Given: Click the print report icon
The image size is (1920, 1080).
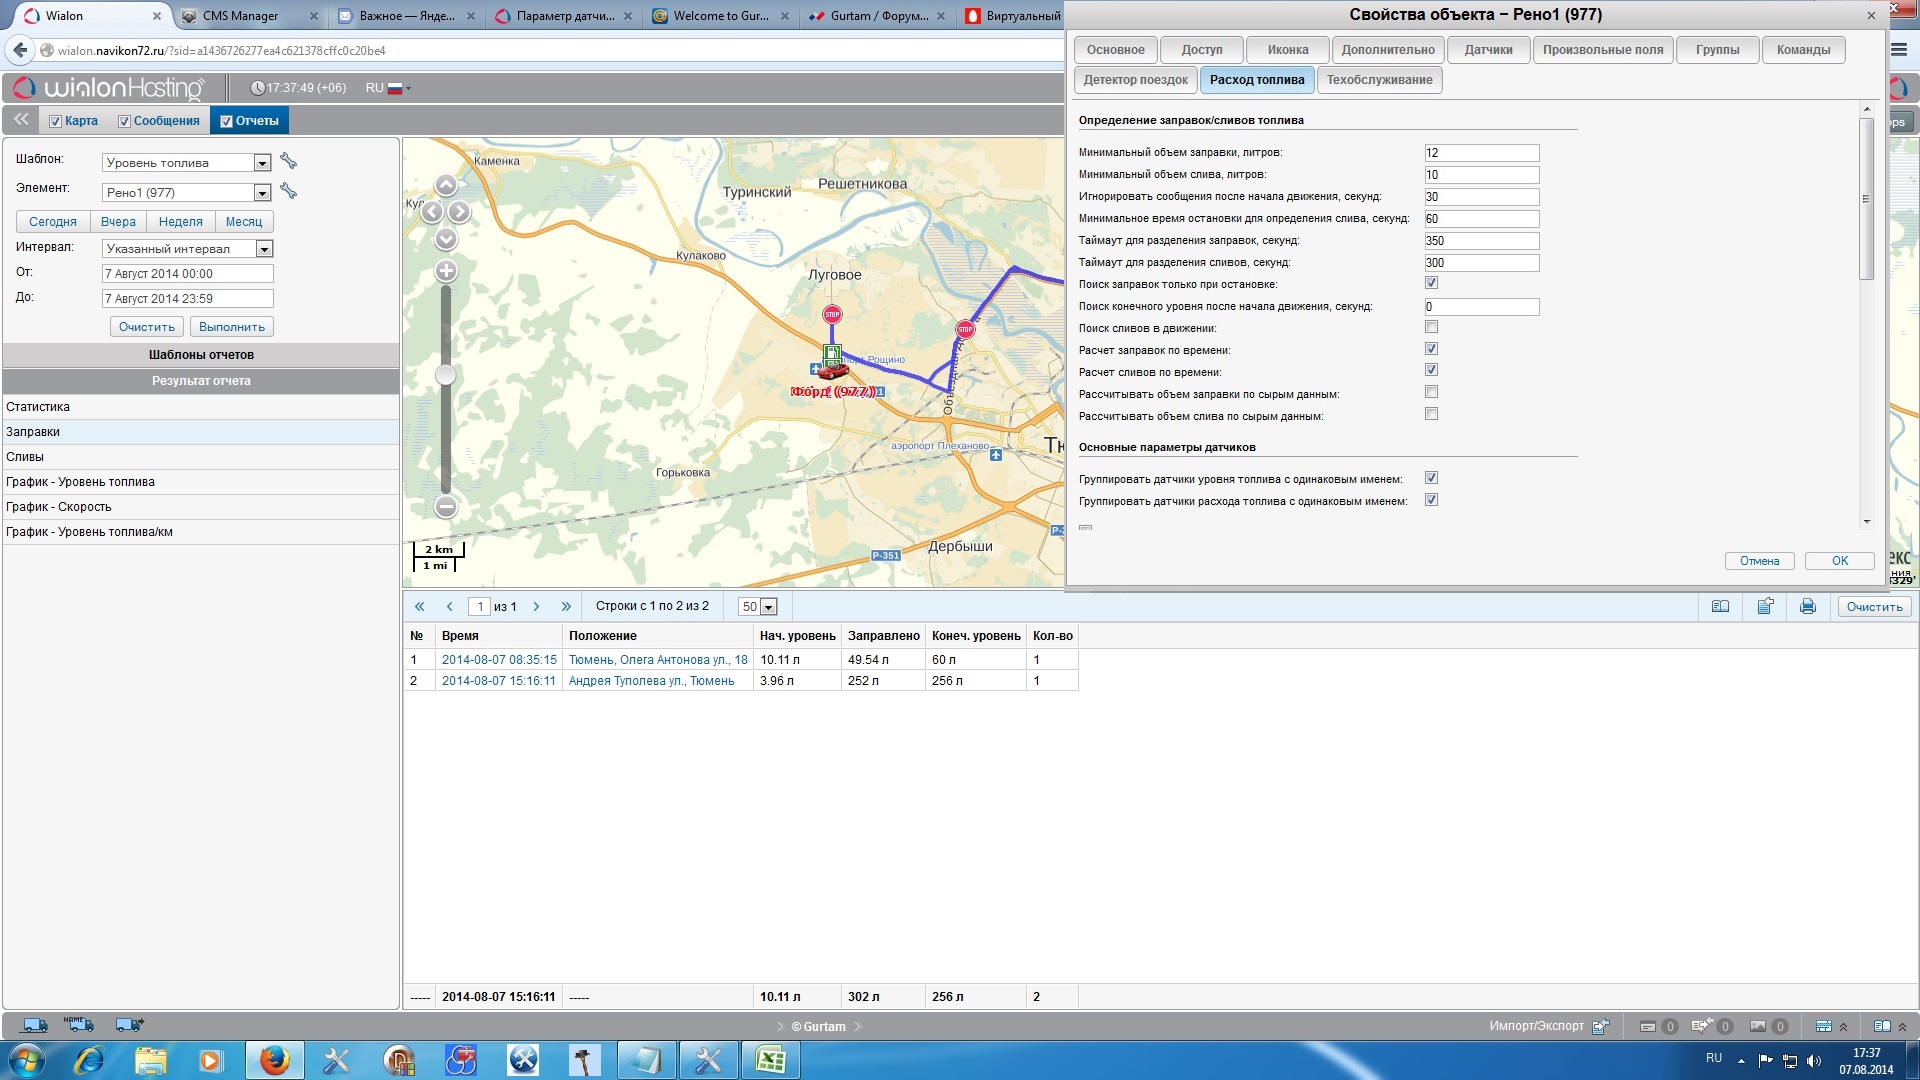Looking at the screenshot, I should (x=1807, y=607).
